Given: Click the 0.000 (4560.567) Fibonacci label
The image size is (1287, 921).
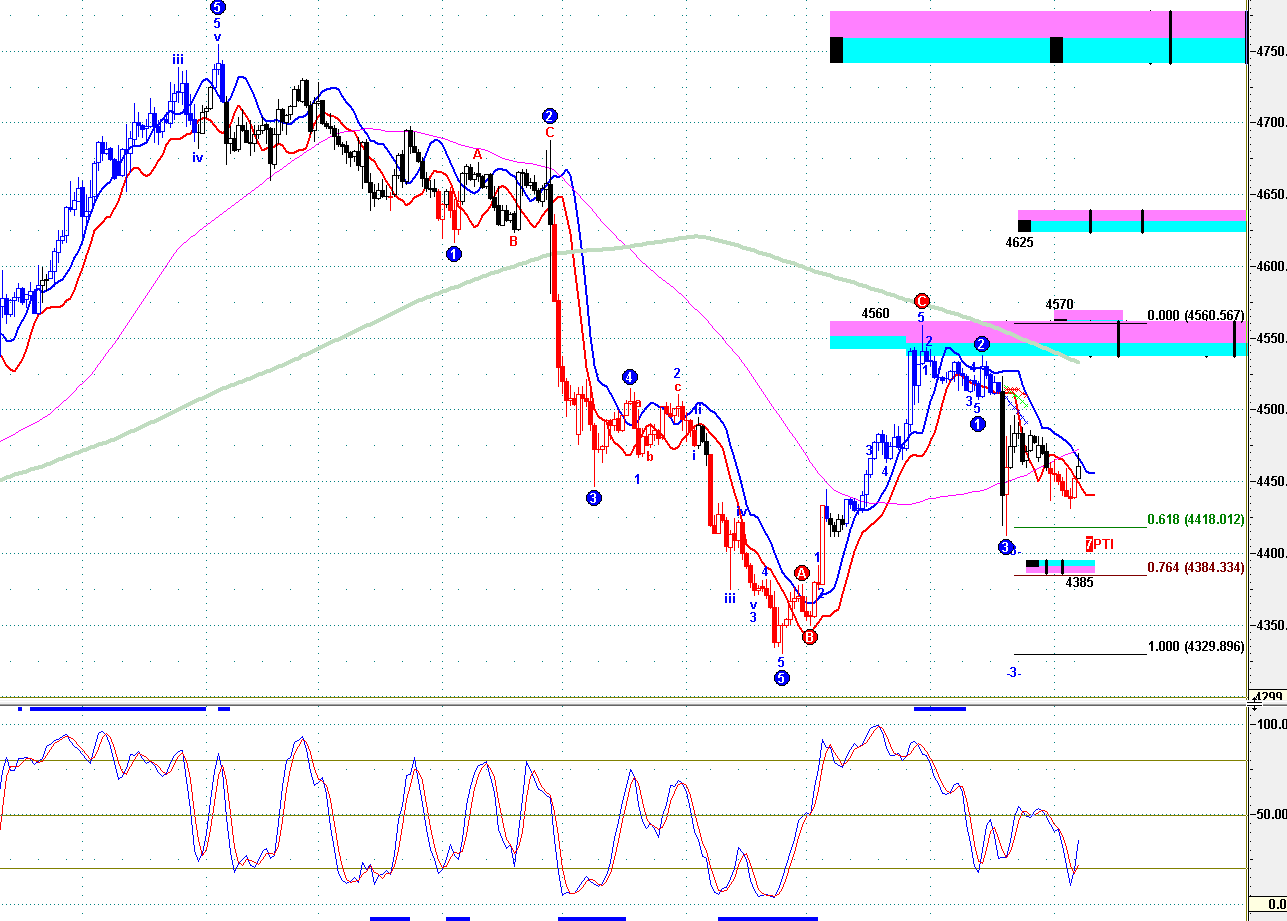Looking at the screenshot, I should (x=1196, y=315).
